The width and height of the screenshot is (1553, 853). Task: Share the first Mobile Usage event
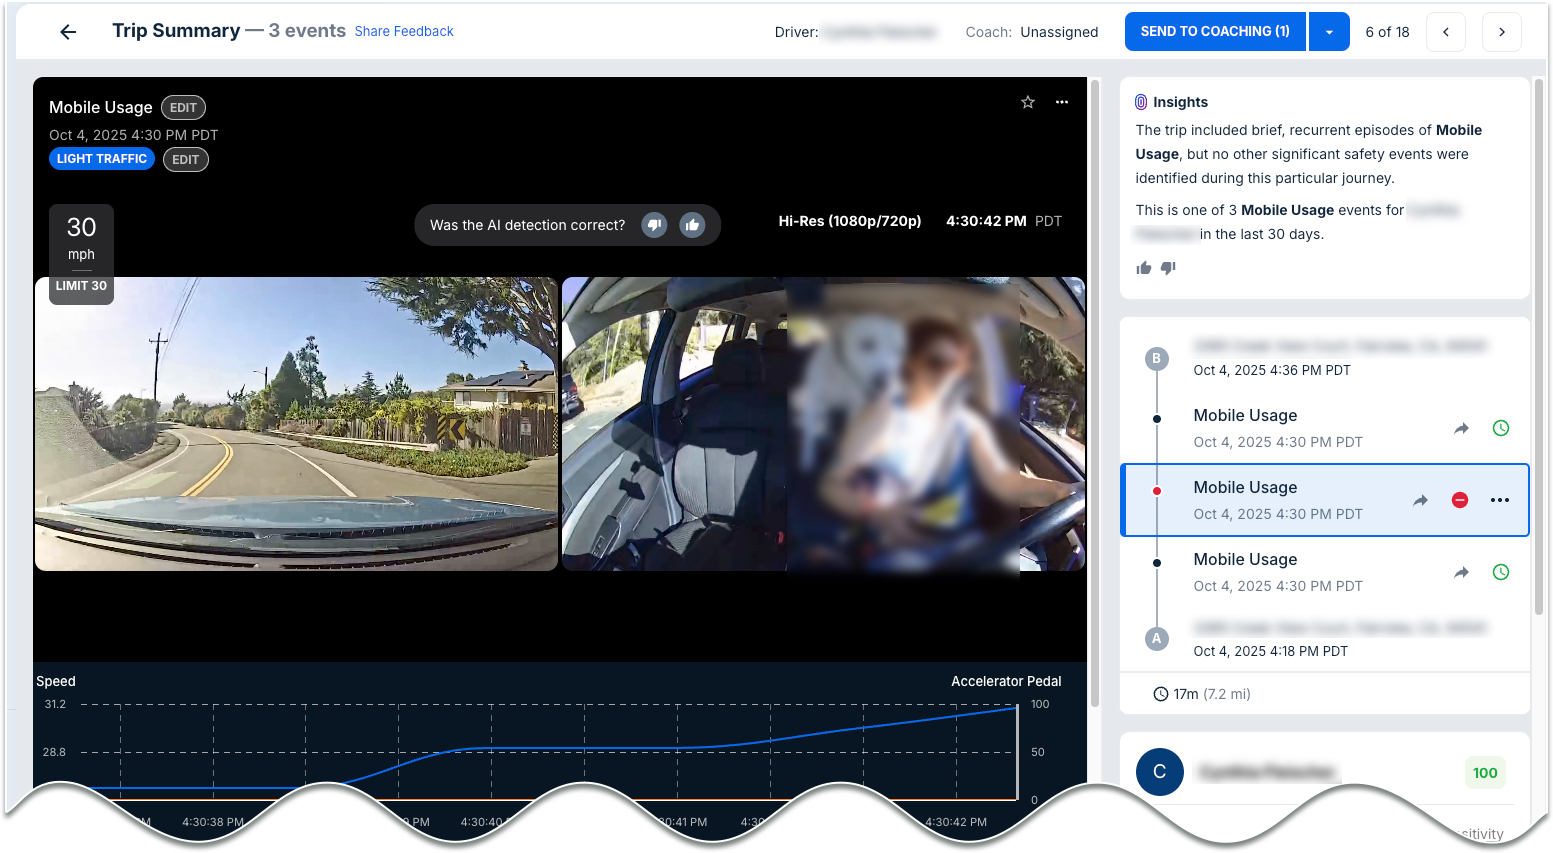tap(1461, 428)
